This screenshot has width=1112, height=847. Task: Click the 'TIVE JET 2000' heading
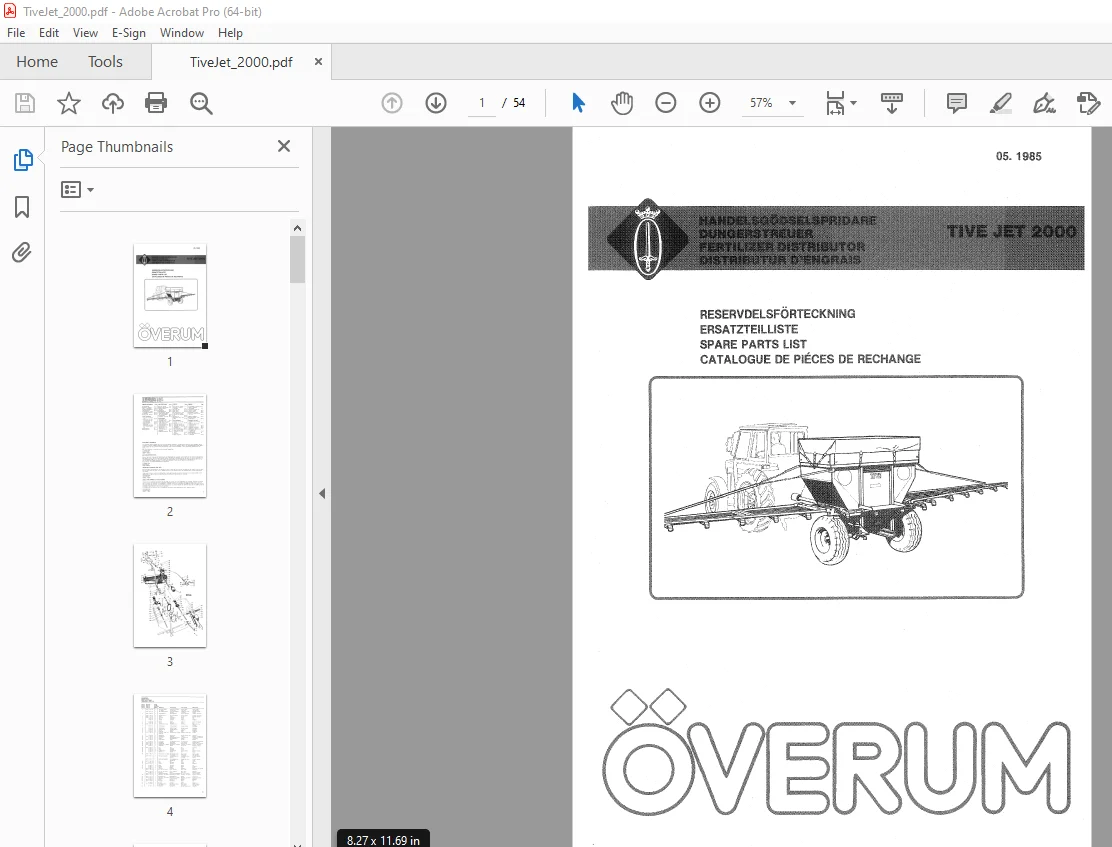click(1011, 231)
